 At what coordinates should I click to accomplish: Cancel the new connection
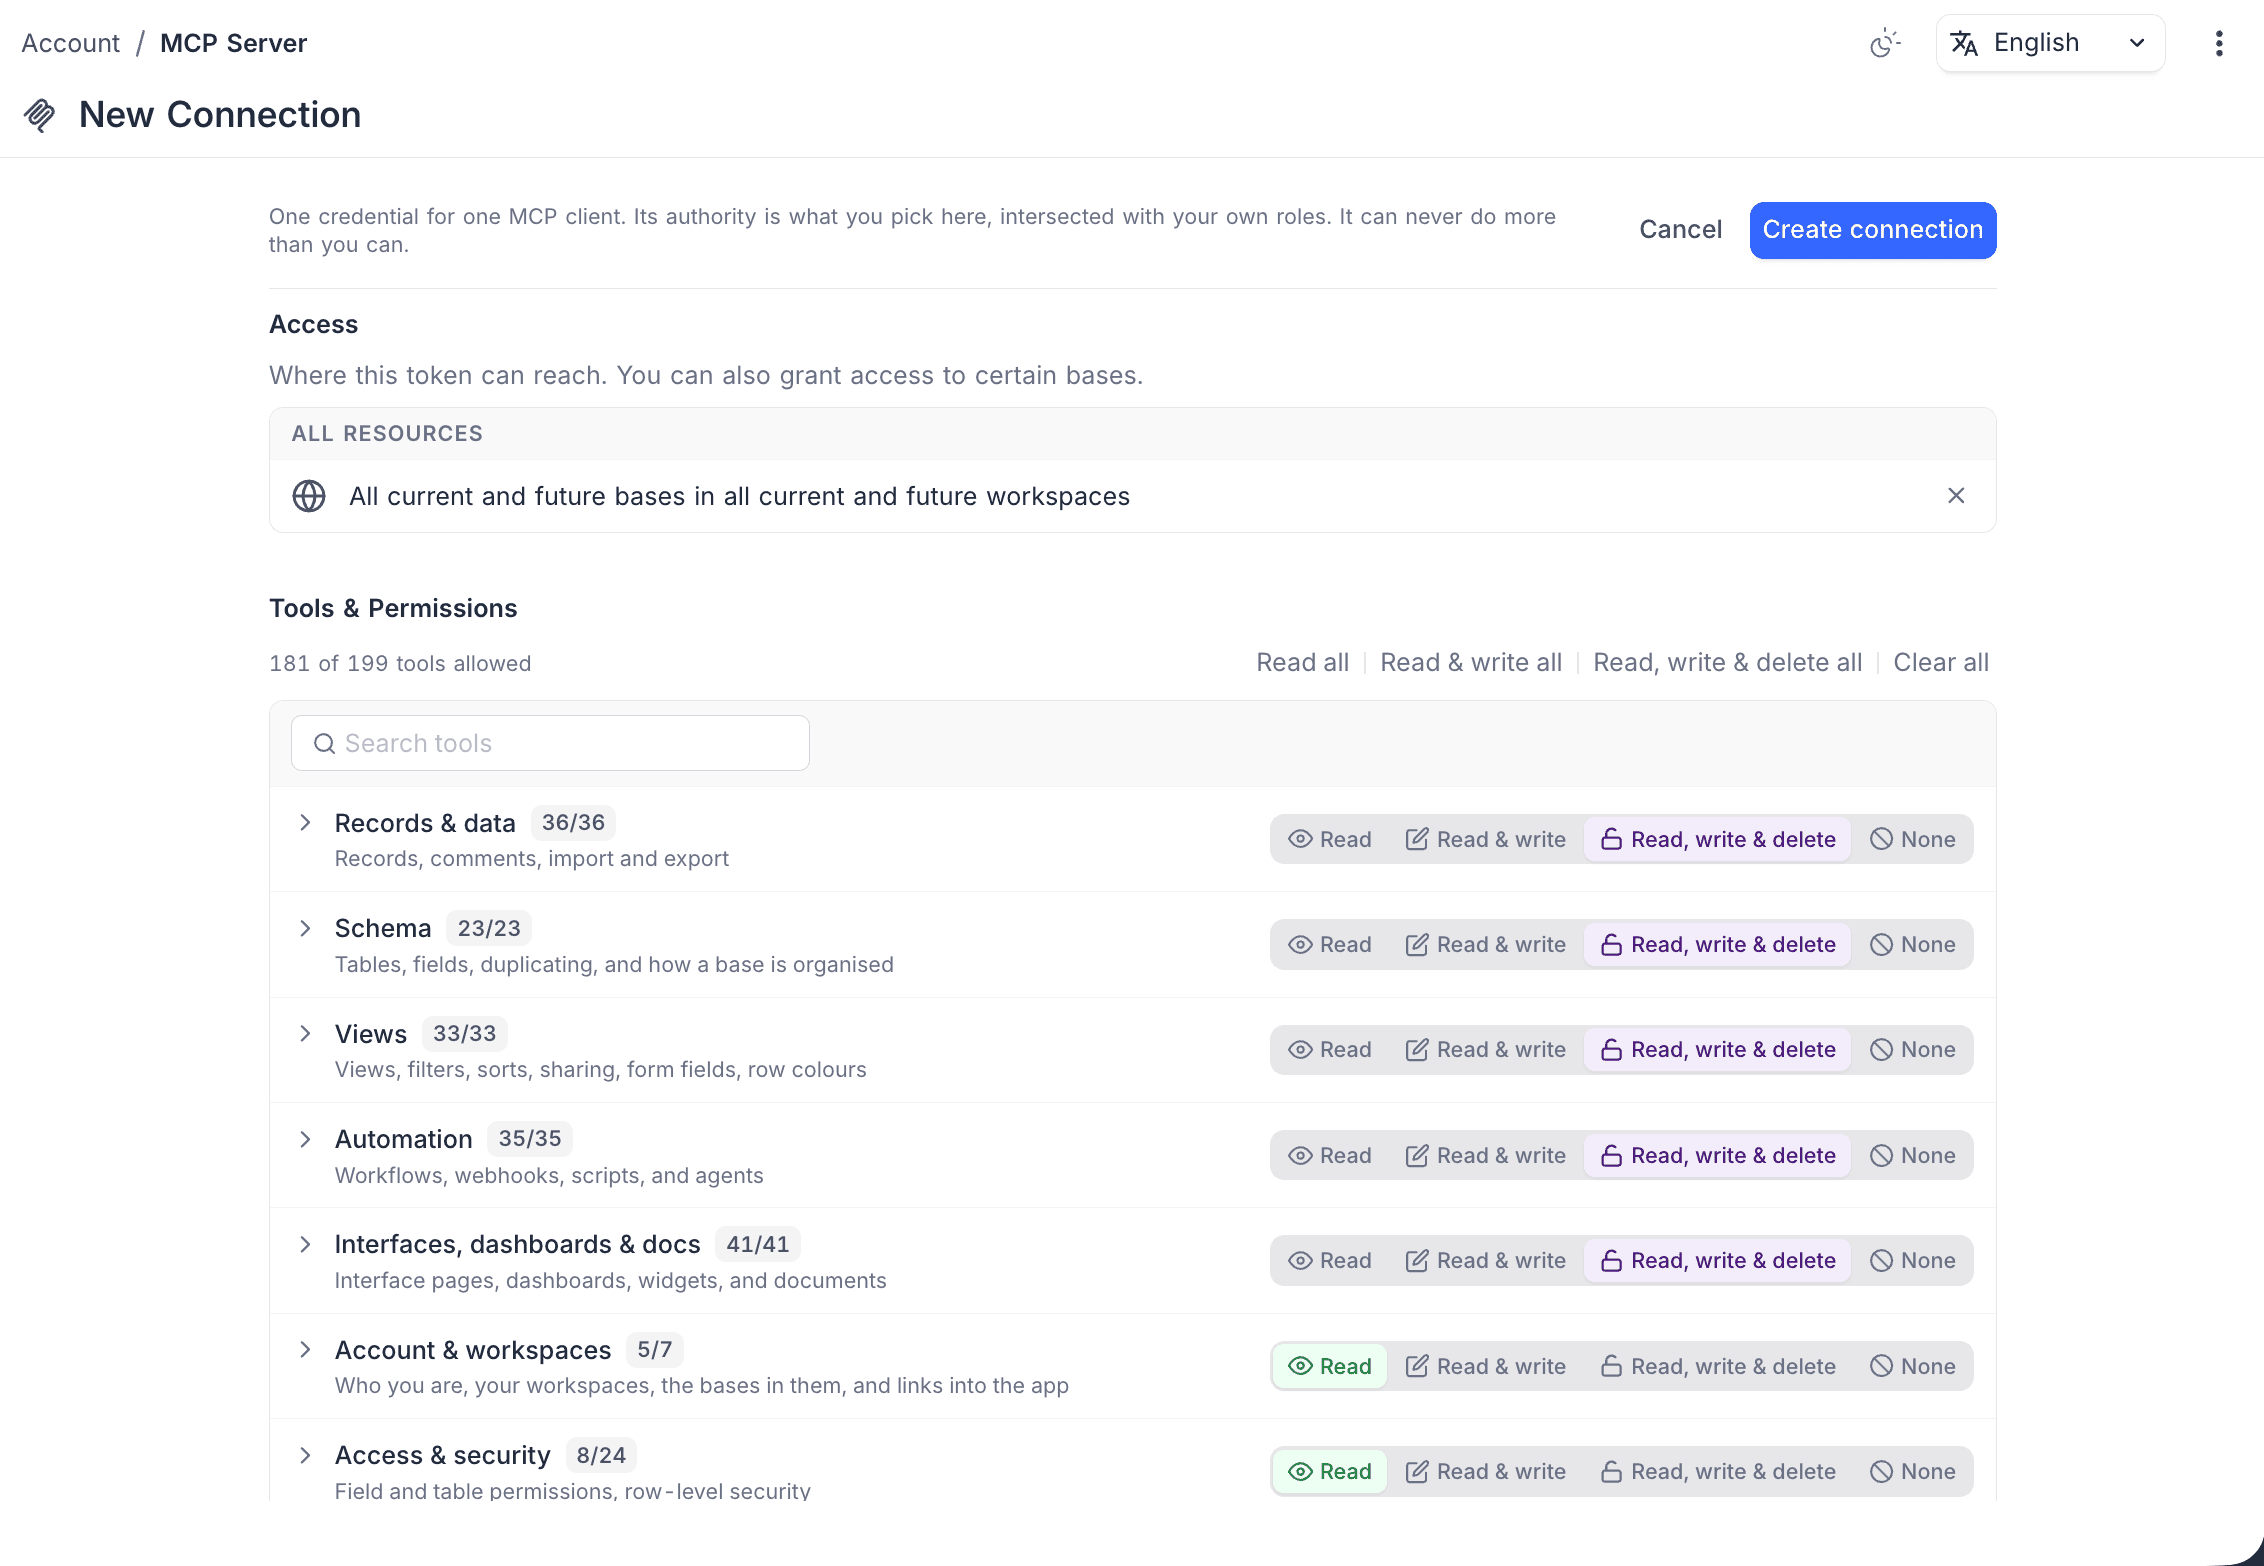point(1680,230)
